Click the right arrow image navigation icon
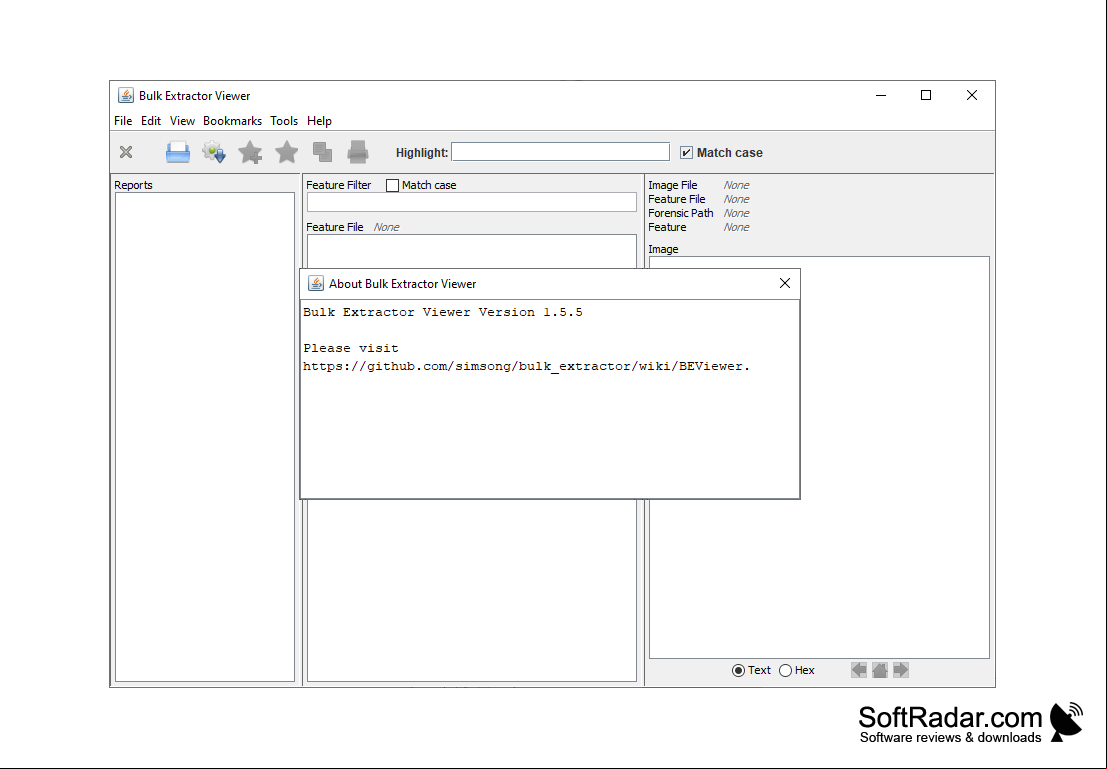 [901, 670]
